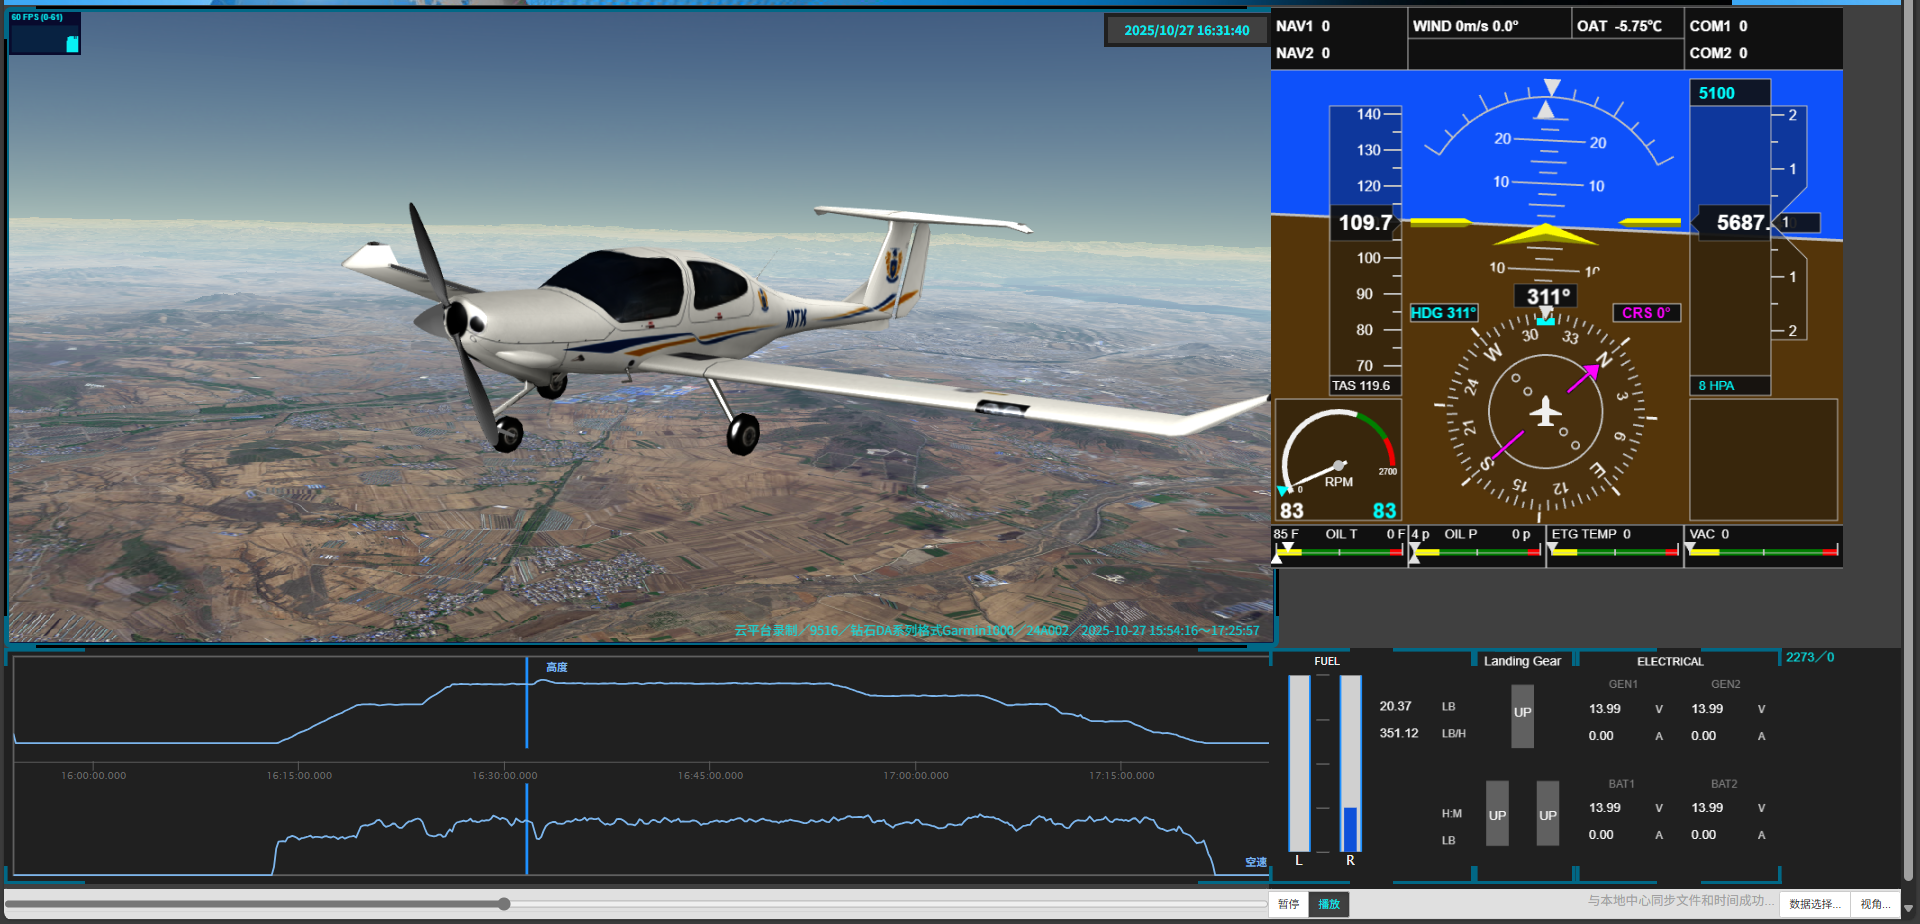Image resolution: width=1920 pixels, height=924 pixels.
Task: Click the right fuel tank bar
Action: point(1350,763)
